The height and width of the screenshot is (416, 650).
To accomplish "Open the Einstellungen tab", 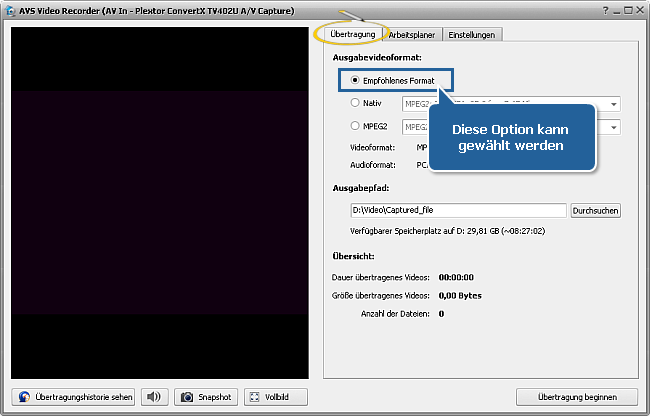I will (472, 35).
